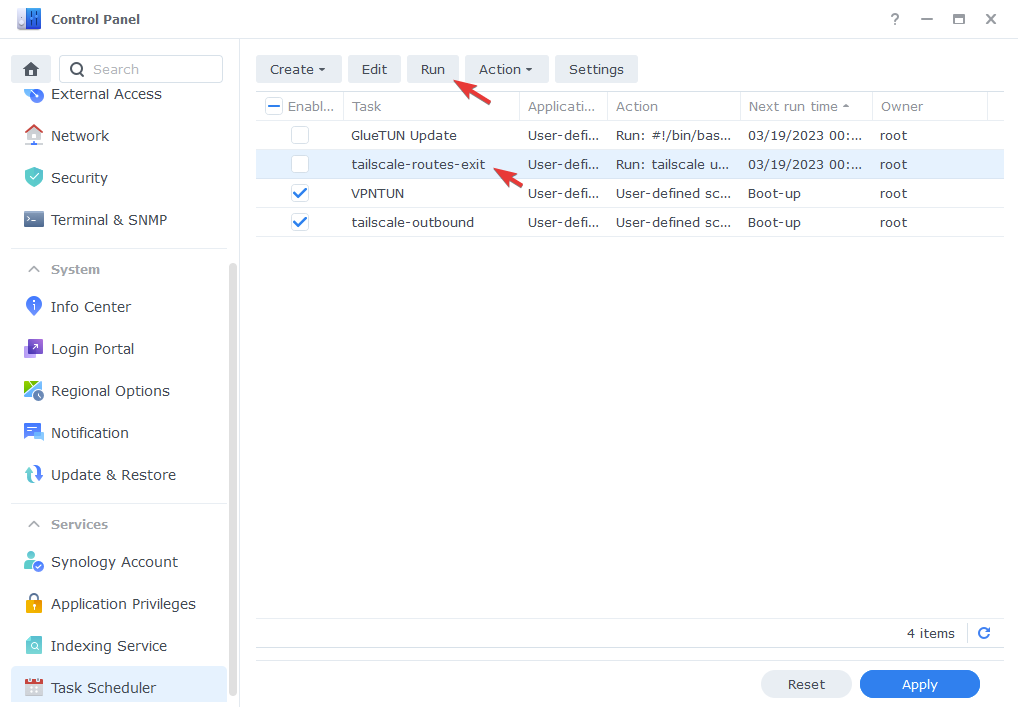
Task: Click the Synology Account icon
Action: point(34,562)
